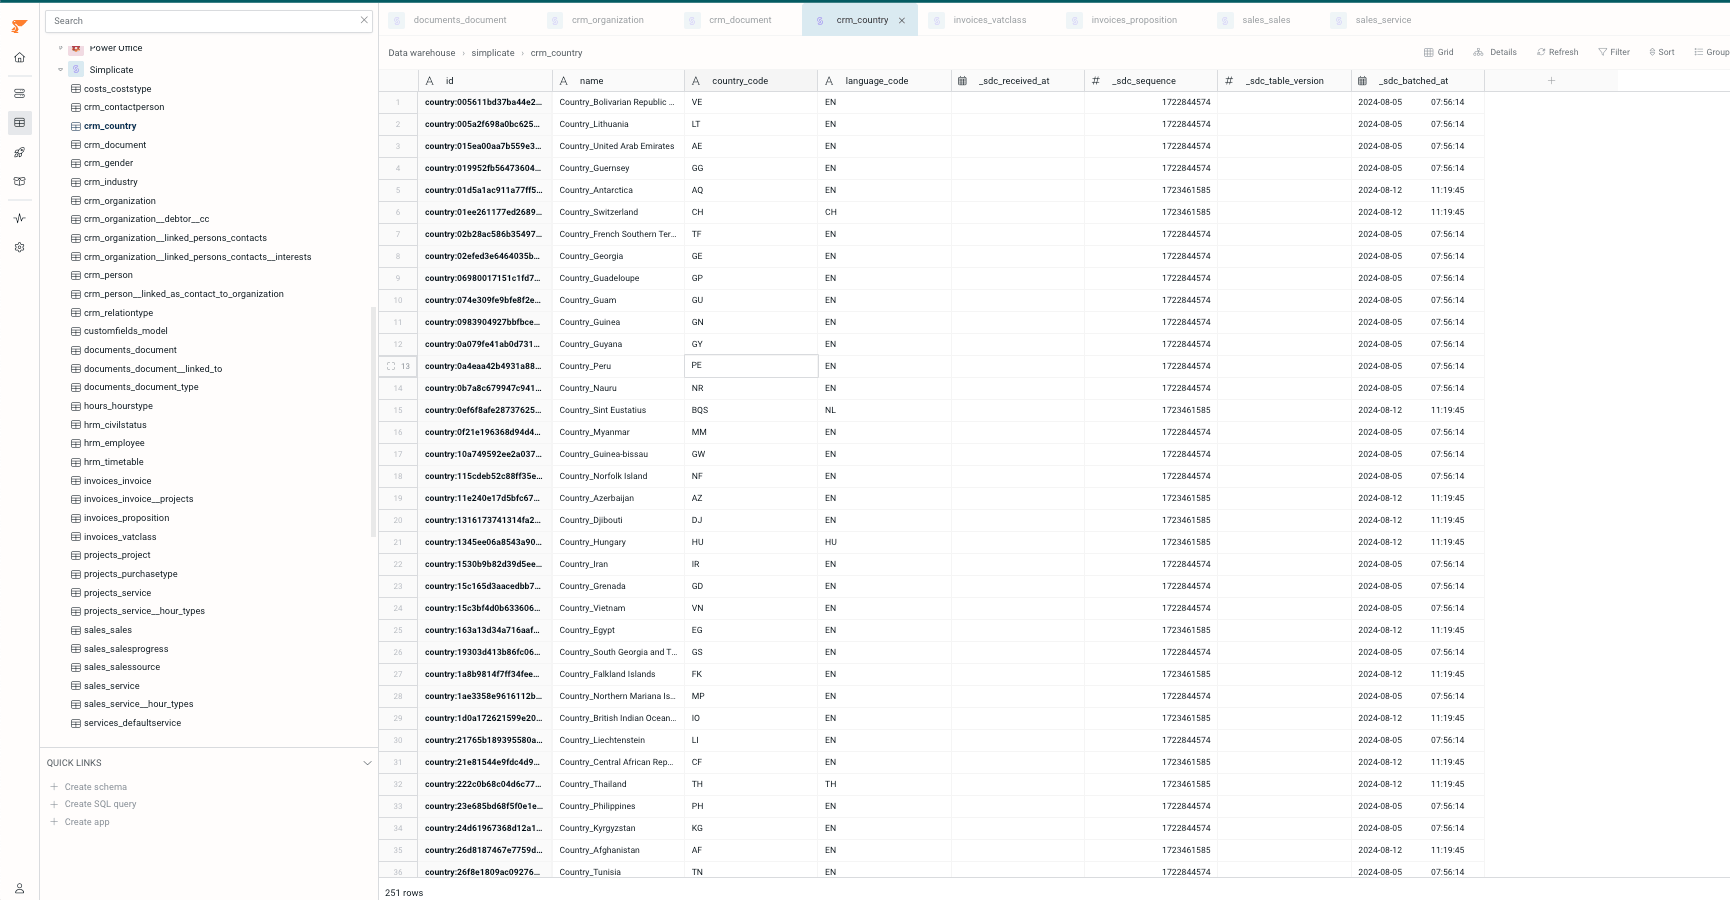
Task: Open the data sources stack icon
Action: [x=19, y=93]
